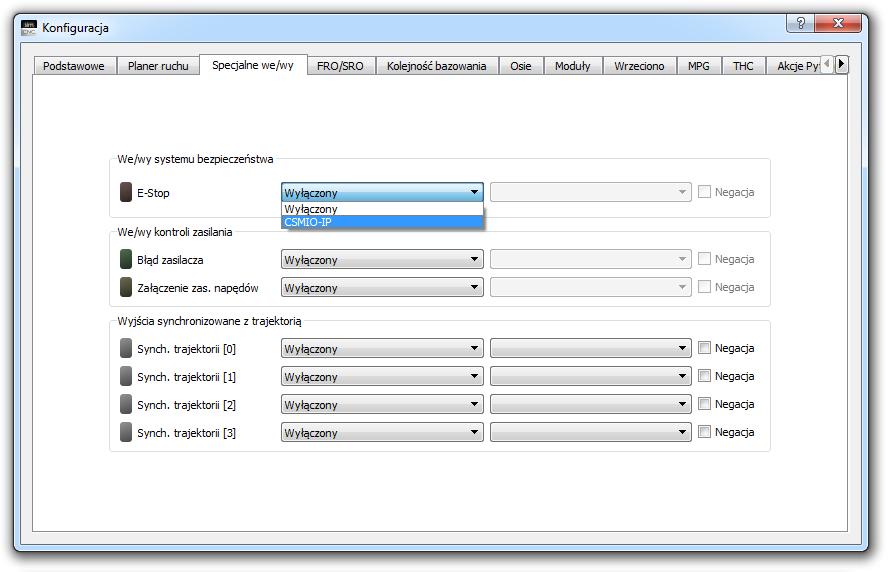Click the Synch. trajektorii [0] indicator LED

pyautogui.click(x=126, y=348)
